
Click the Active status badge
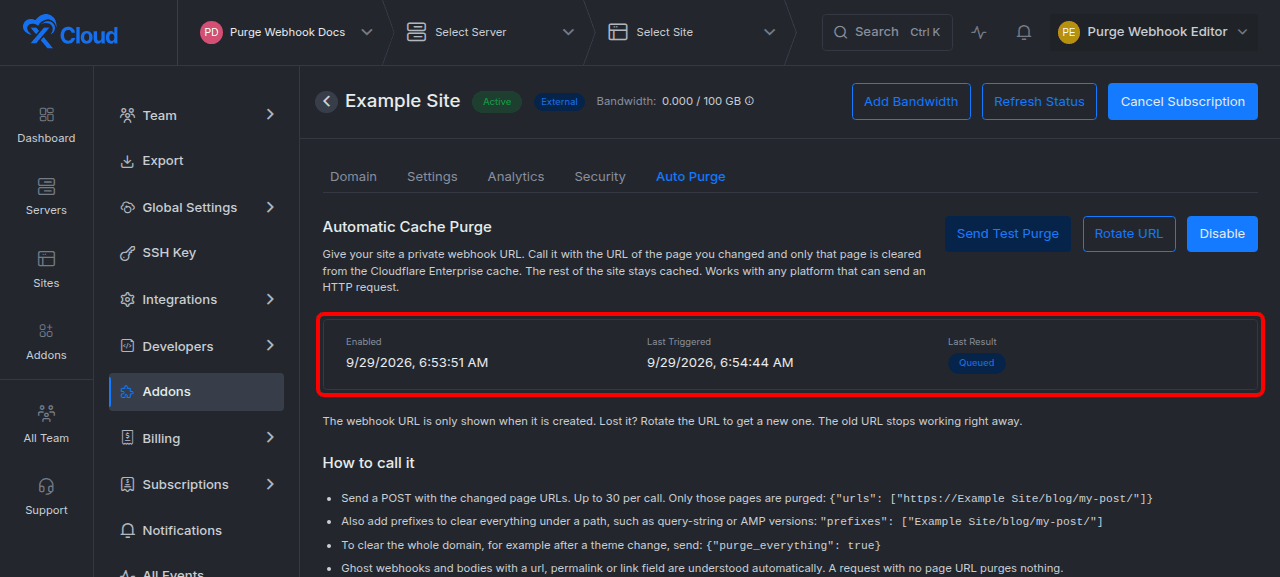coord(497,101)
